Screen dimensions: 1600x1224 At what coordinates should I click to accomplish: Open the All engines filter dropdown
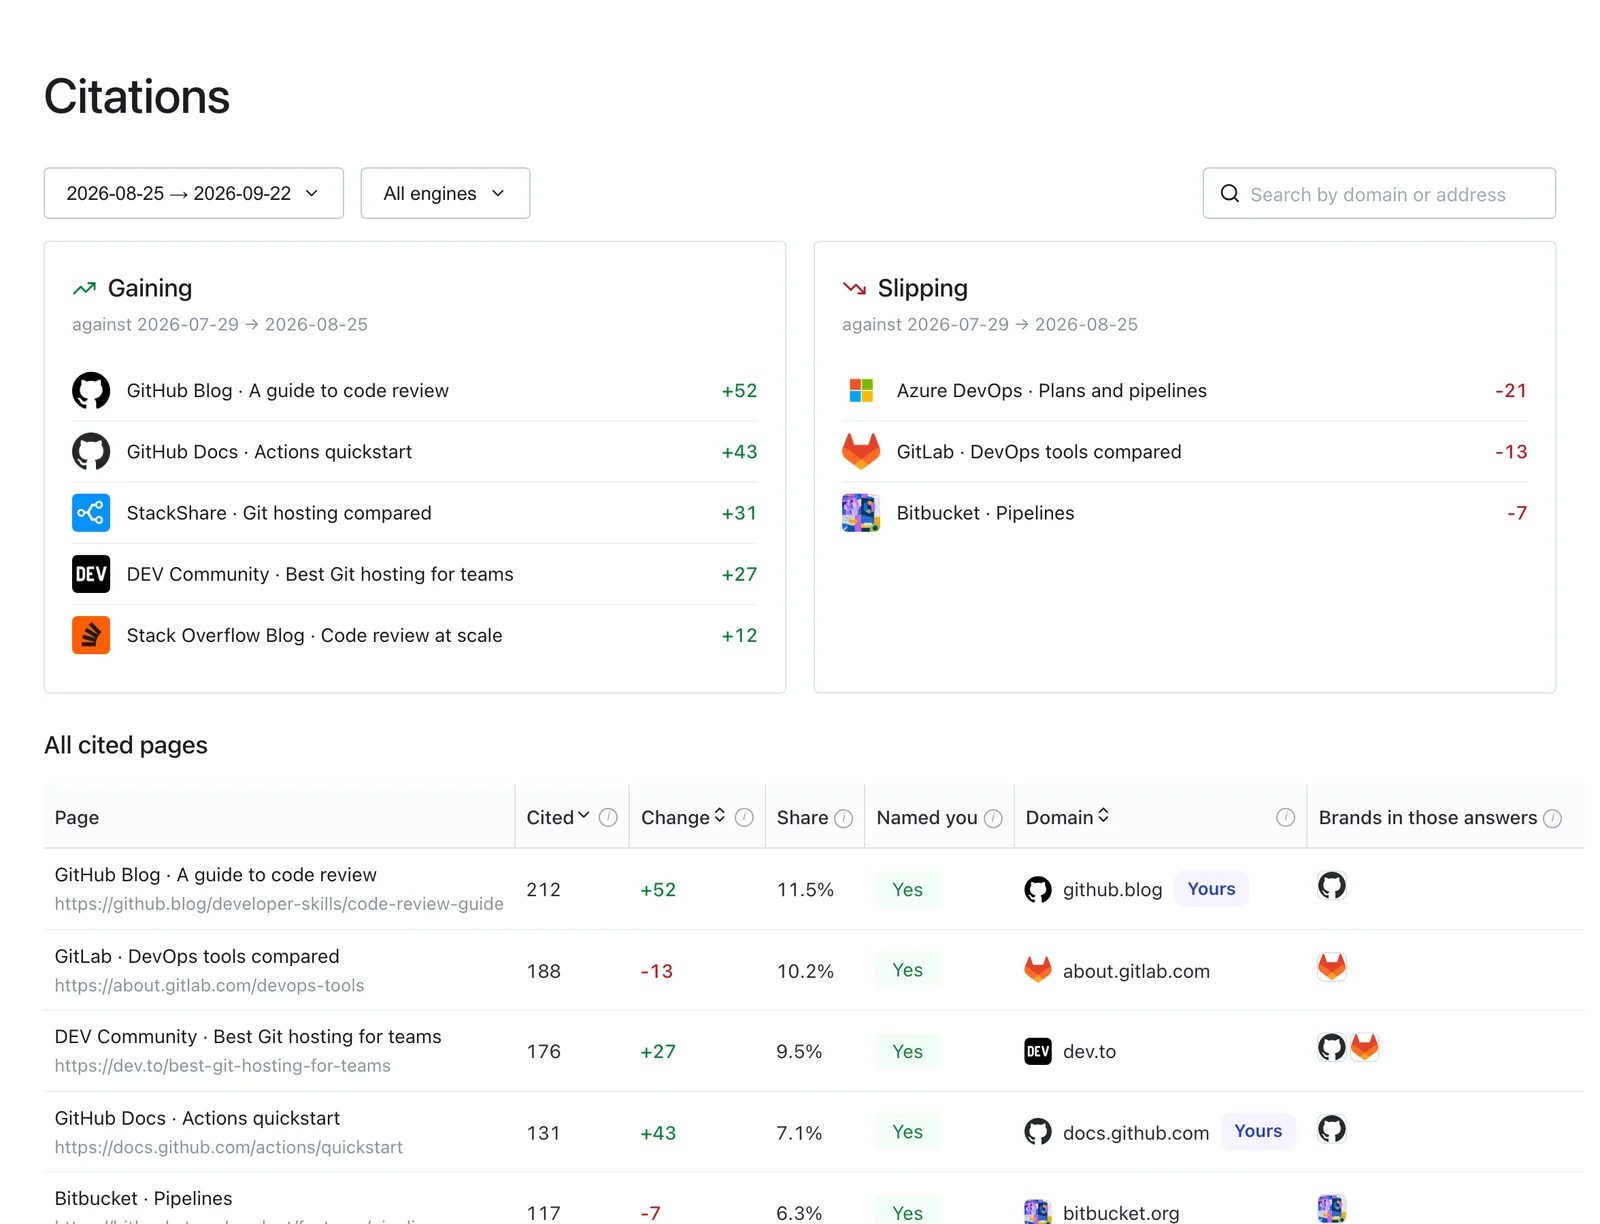tap(445, 193)
